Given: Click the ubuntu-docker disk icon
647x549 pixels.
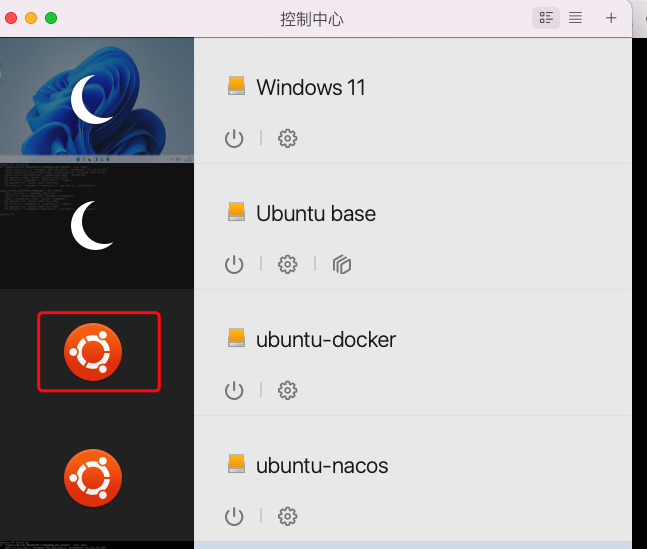Looking at the screenshot, I should coord(236,338).
